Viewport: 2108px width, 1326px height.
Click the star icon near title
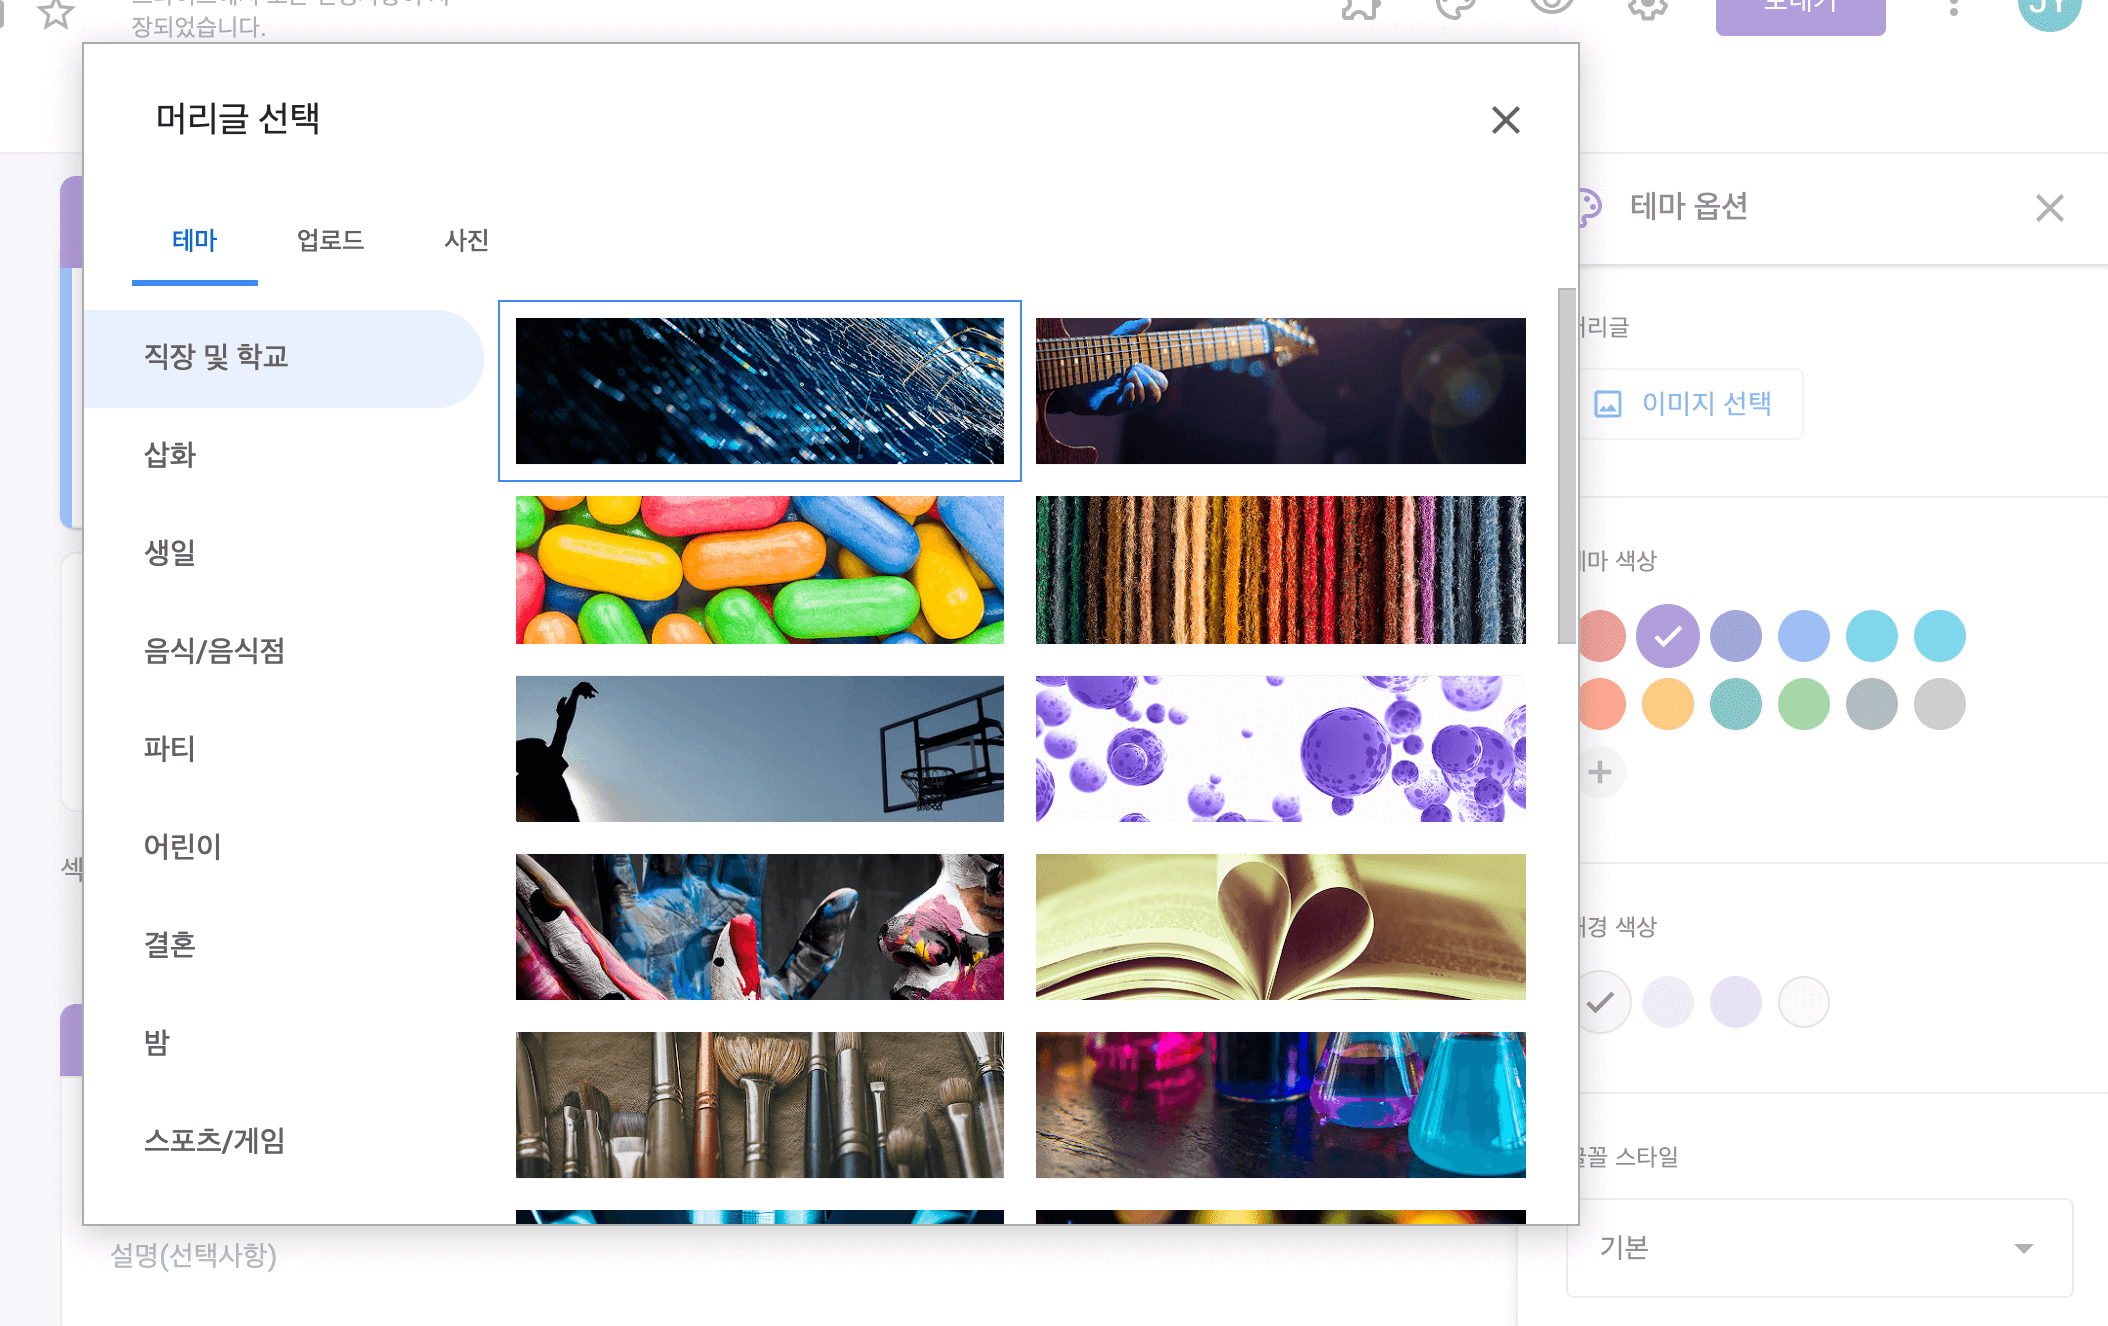55,14
